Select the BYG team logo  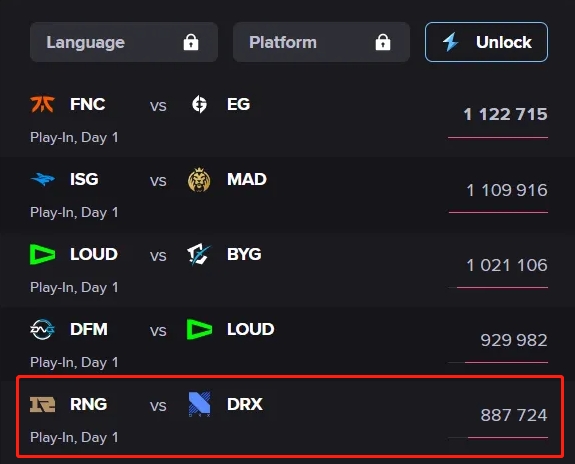tap(199, 254)
